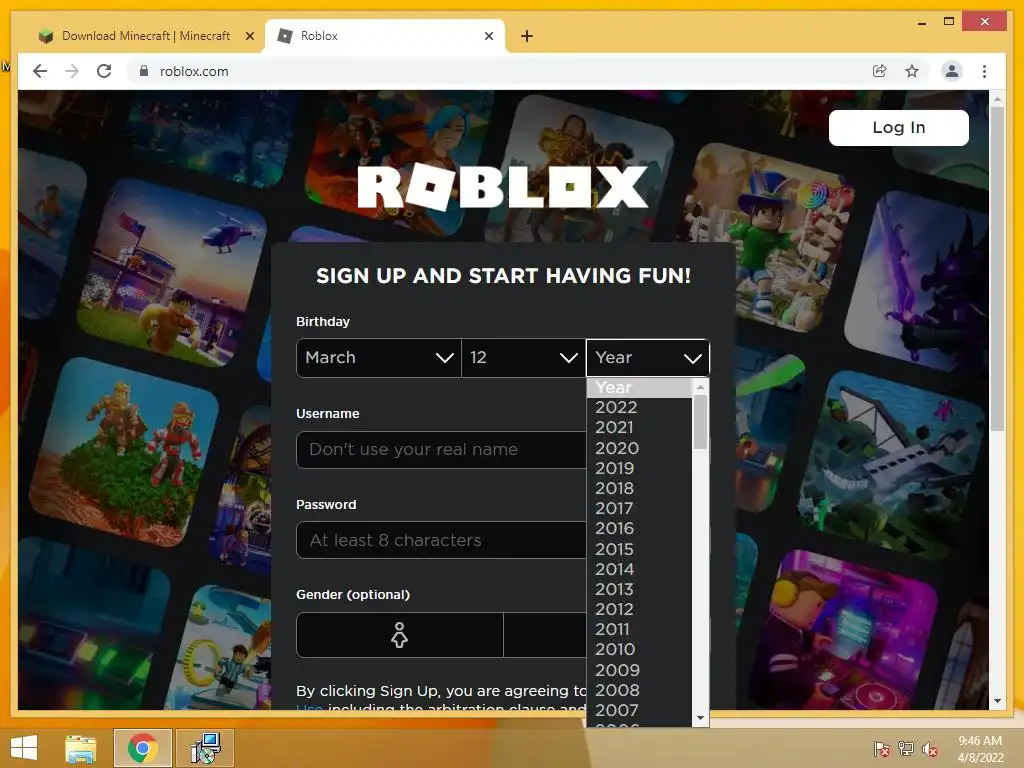Viewport: 1024px width, 768px height.
Task: Maximize the Chrome window
Action: (949, 22)
